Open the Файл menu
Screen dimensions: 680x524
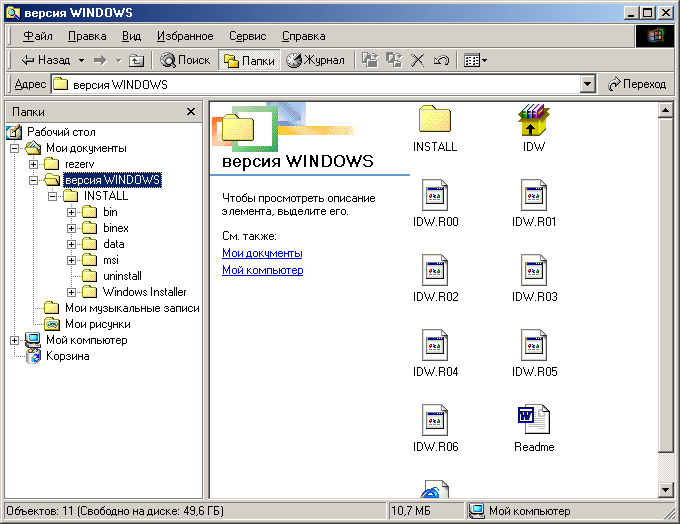[x=38, y=36]
